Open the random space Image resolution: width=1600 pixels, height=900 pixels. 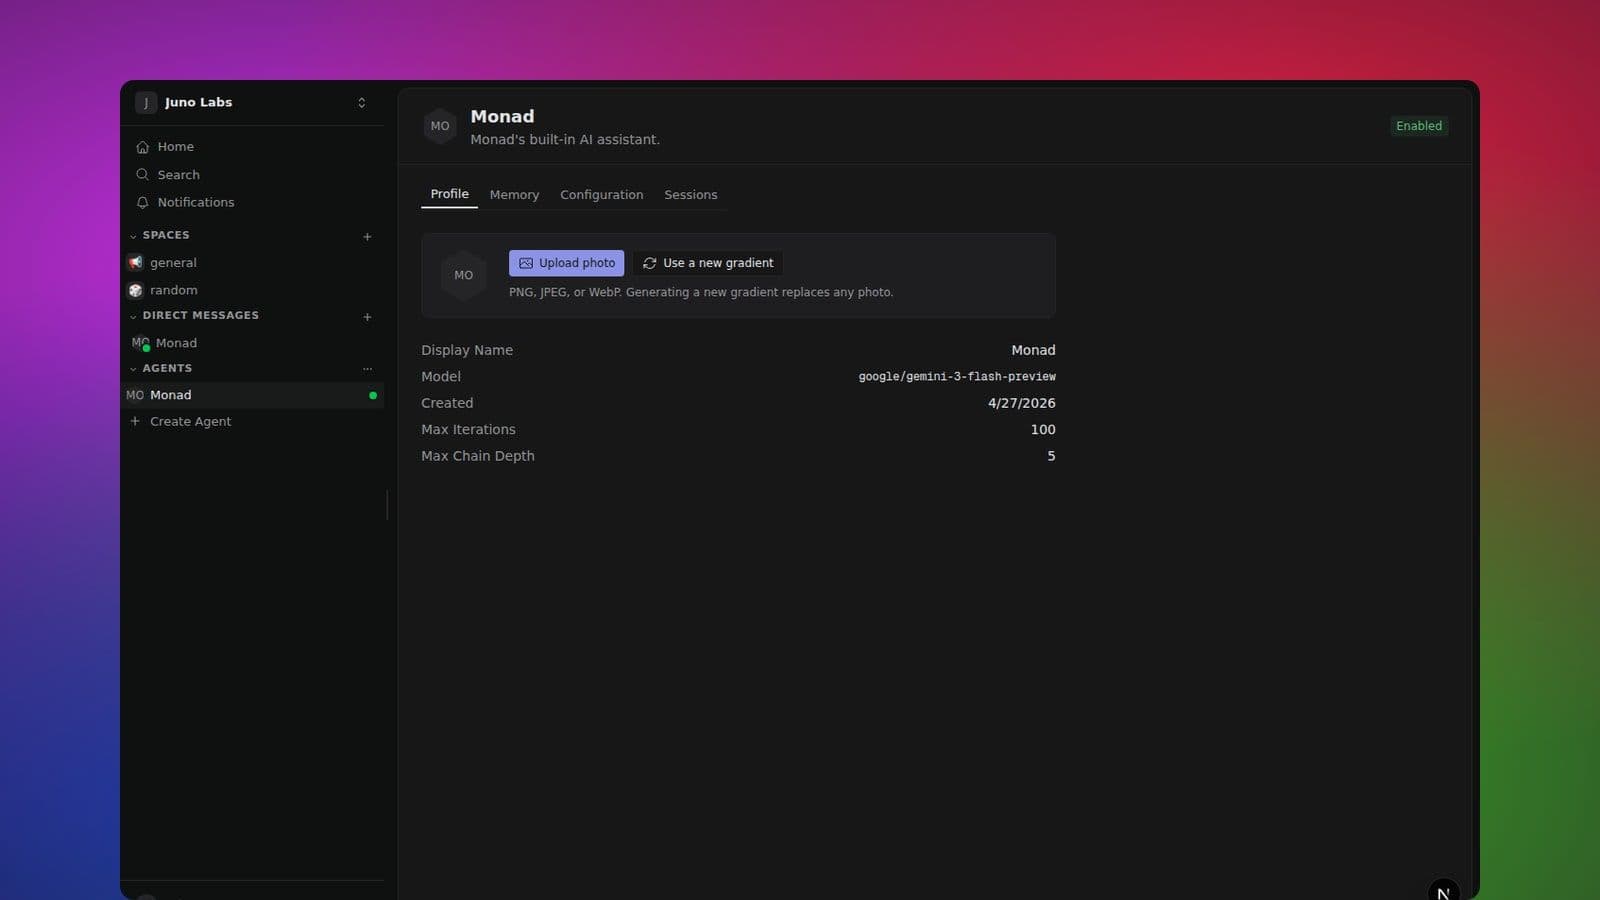click(x=252, y=290)
